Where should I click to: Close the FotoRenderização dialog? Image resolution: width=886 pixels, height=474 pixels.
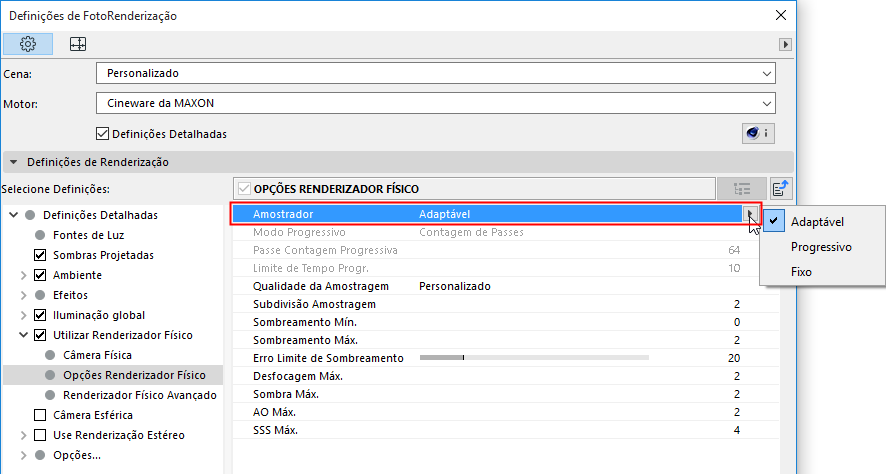(781, 15)
